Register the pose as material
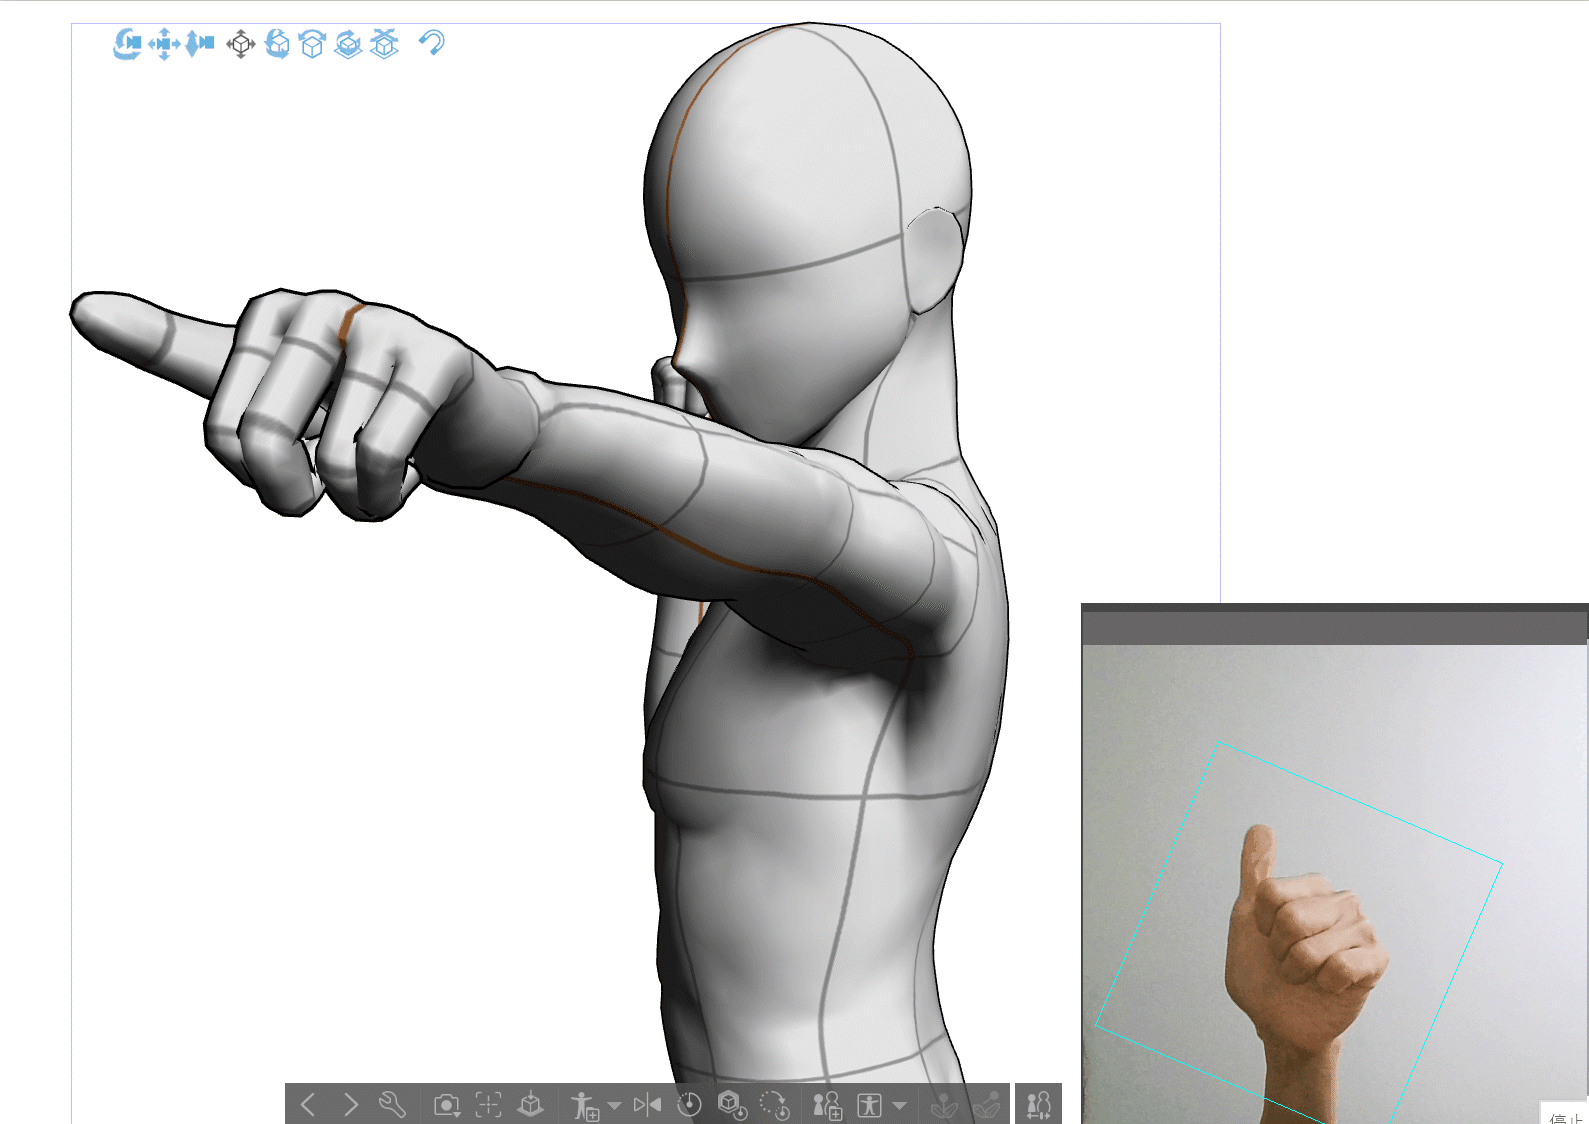The width and height of the screenshot is (1589, 1124). coord(585,1105)
